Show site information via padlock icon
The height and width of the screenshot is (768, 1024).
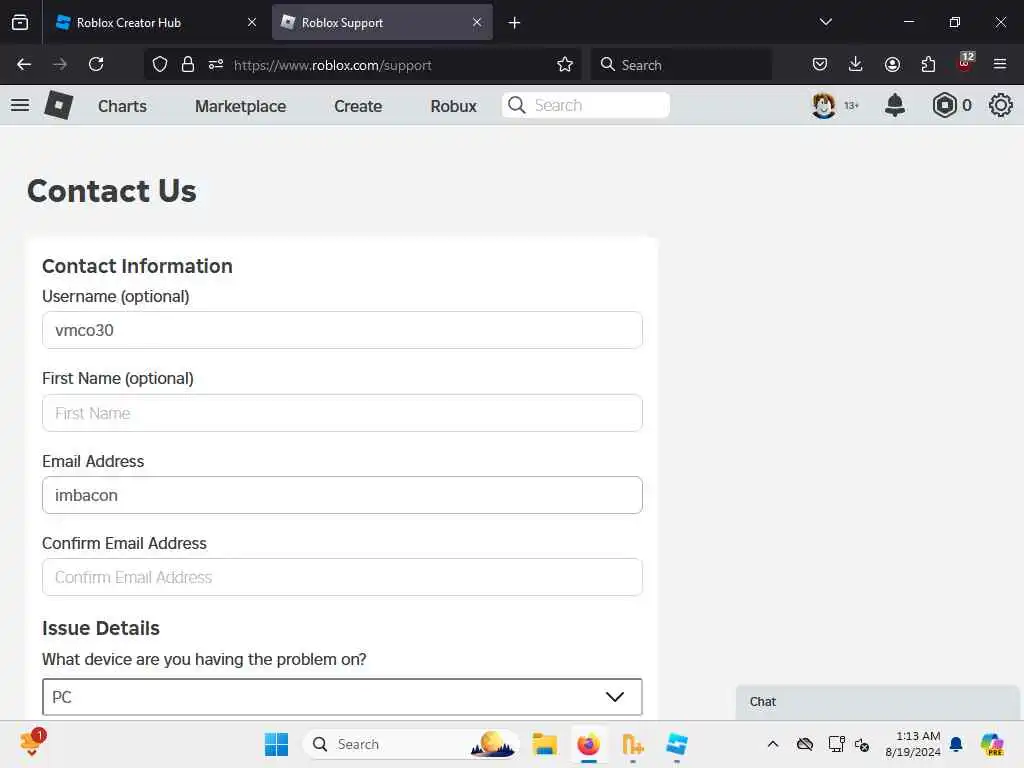coord(188,64)
